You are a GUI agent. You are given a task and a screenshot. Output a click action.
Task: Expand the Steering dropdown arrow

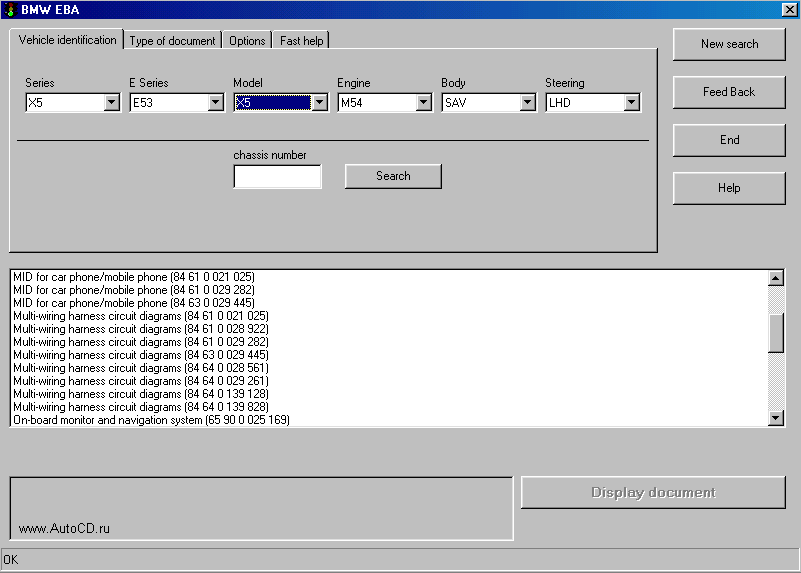click(x=632, y=103)
